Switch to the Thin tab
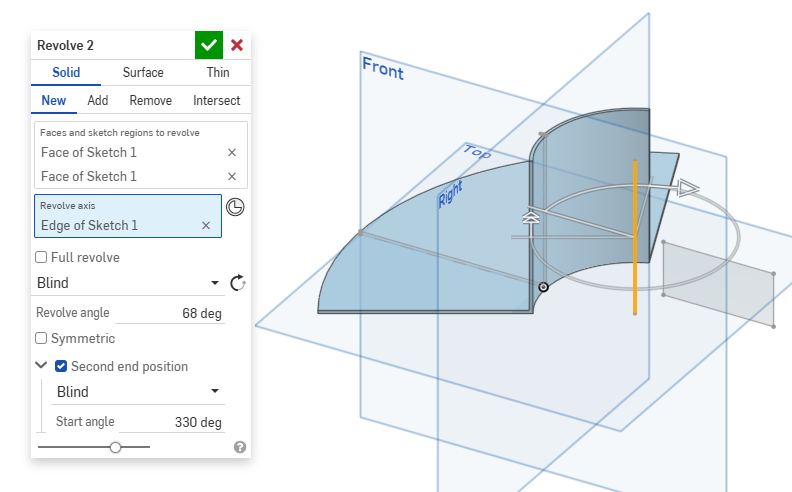The width and height of the screenshot is (792, 492). 217,72
